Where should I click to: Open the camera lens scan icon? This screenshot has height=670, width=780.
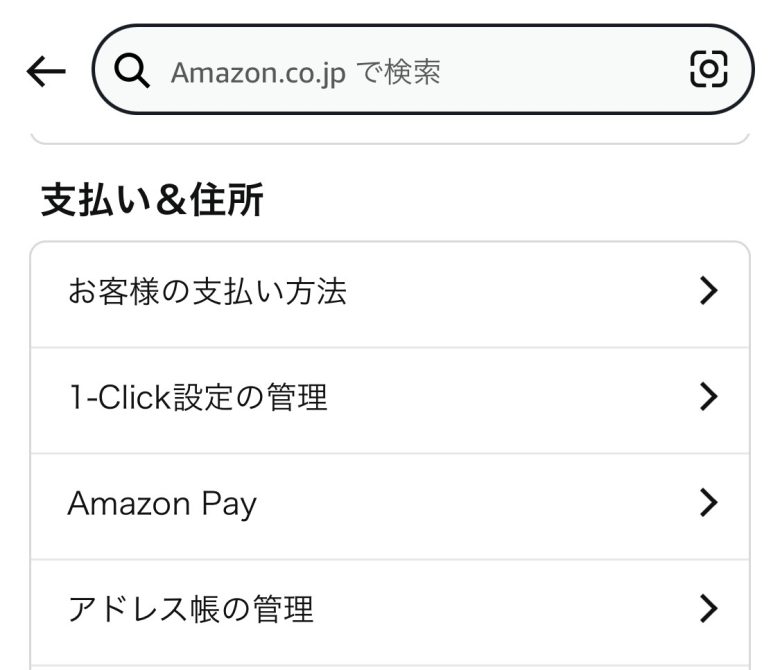[x=708, y=69]
